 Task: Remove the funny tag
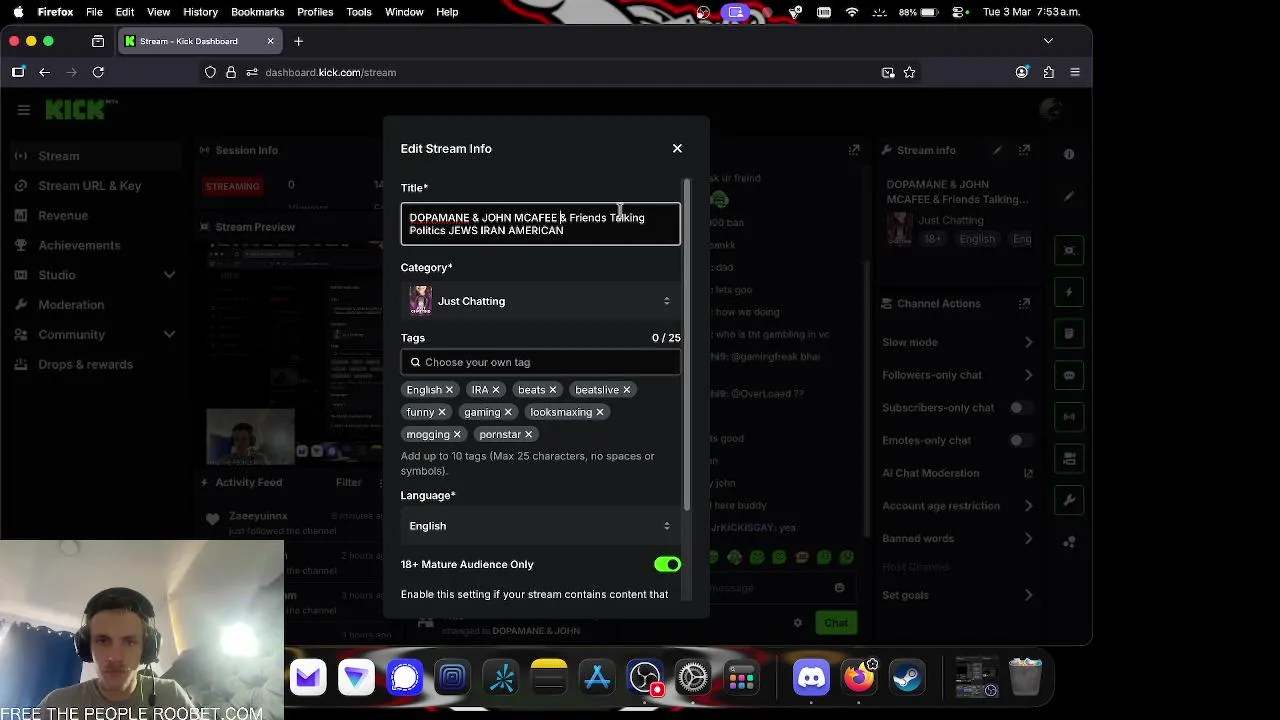[442, 412]
